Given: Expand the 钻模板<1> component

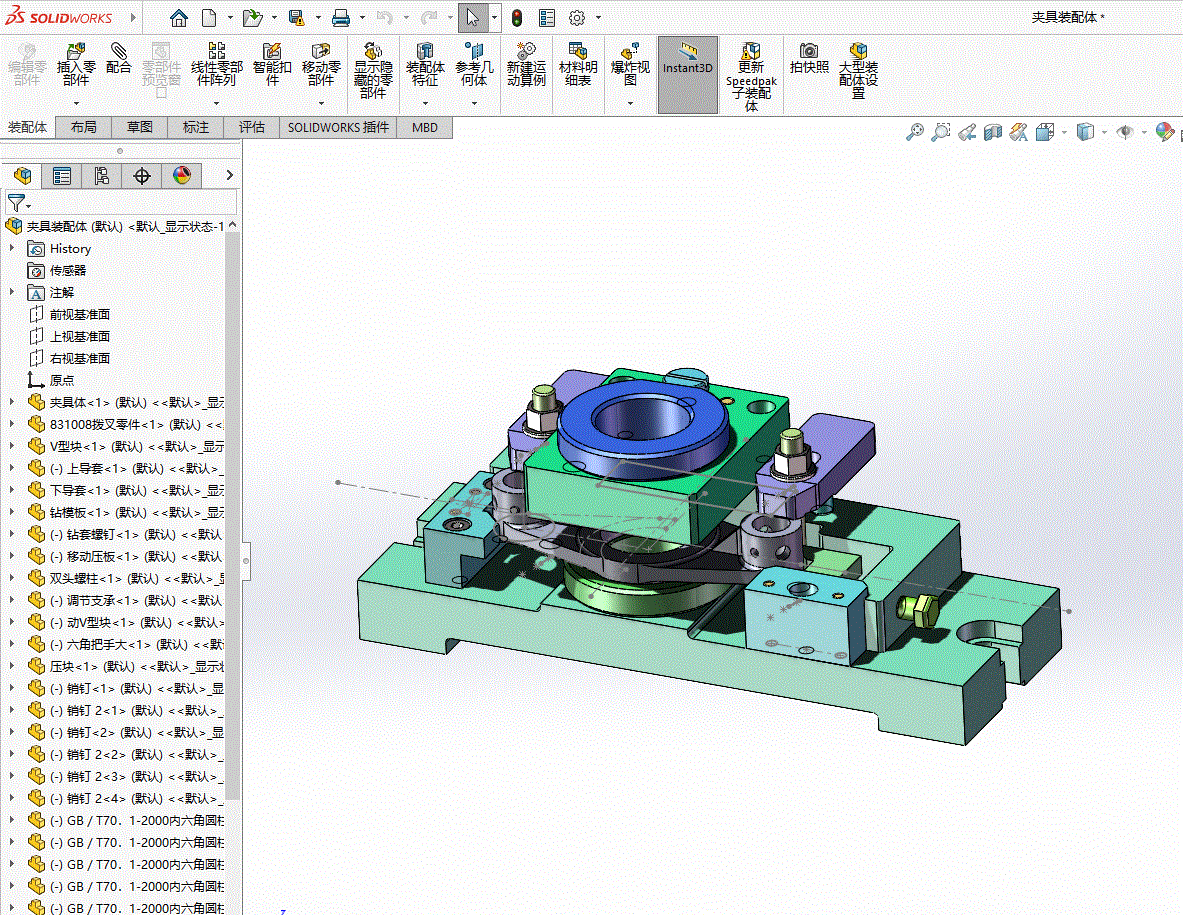Looking at the screenshot, I should 11,511.
